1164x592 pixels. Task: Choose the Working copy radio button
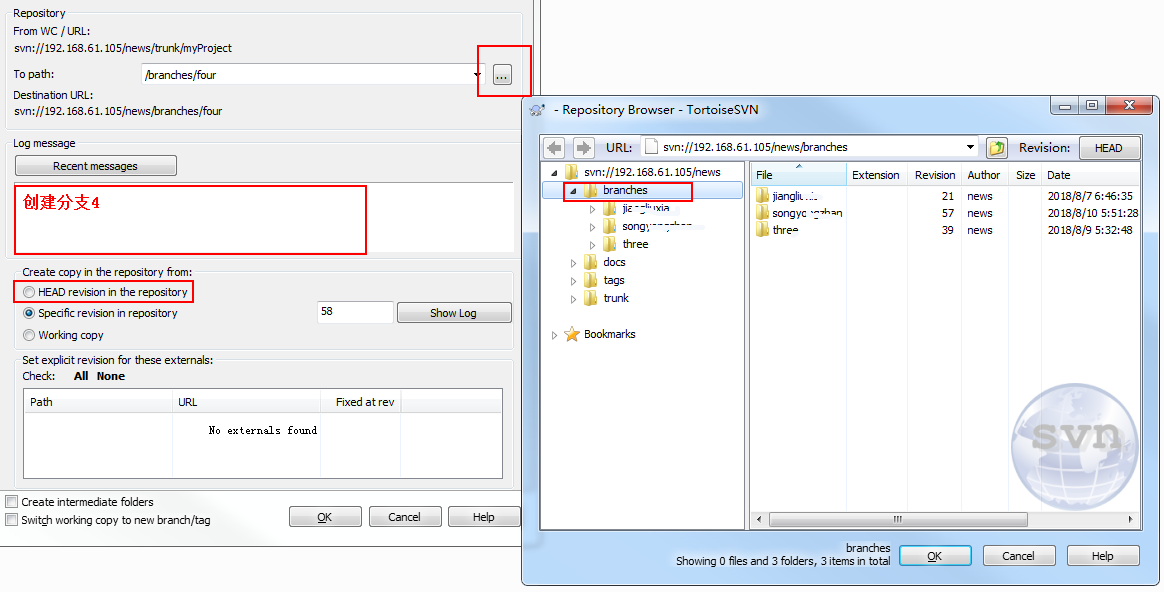[29, 335]
